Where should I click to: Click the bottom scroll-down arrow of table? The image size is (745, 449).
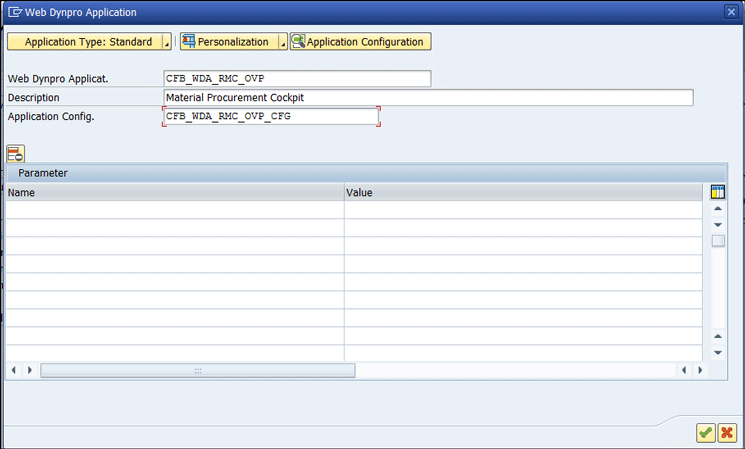pyautogui.click(x=718, y=353)
